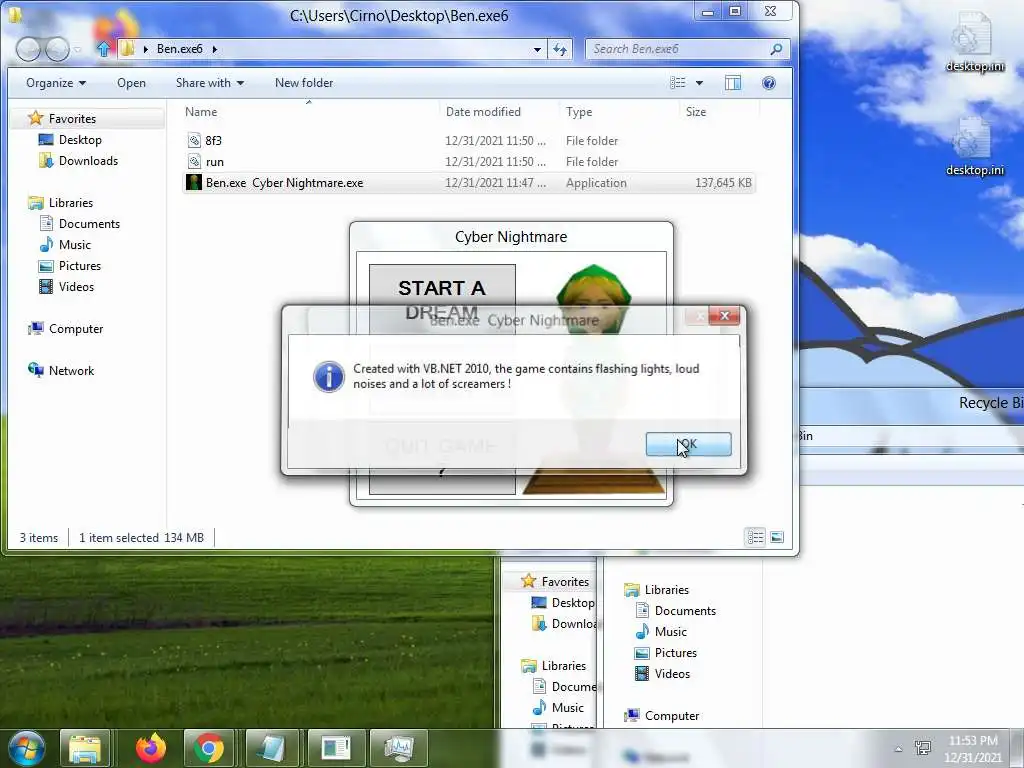Sort by the Type column header
The image size is (1024, 768).
[579, 112]
